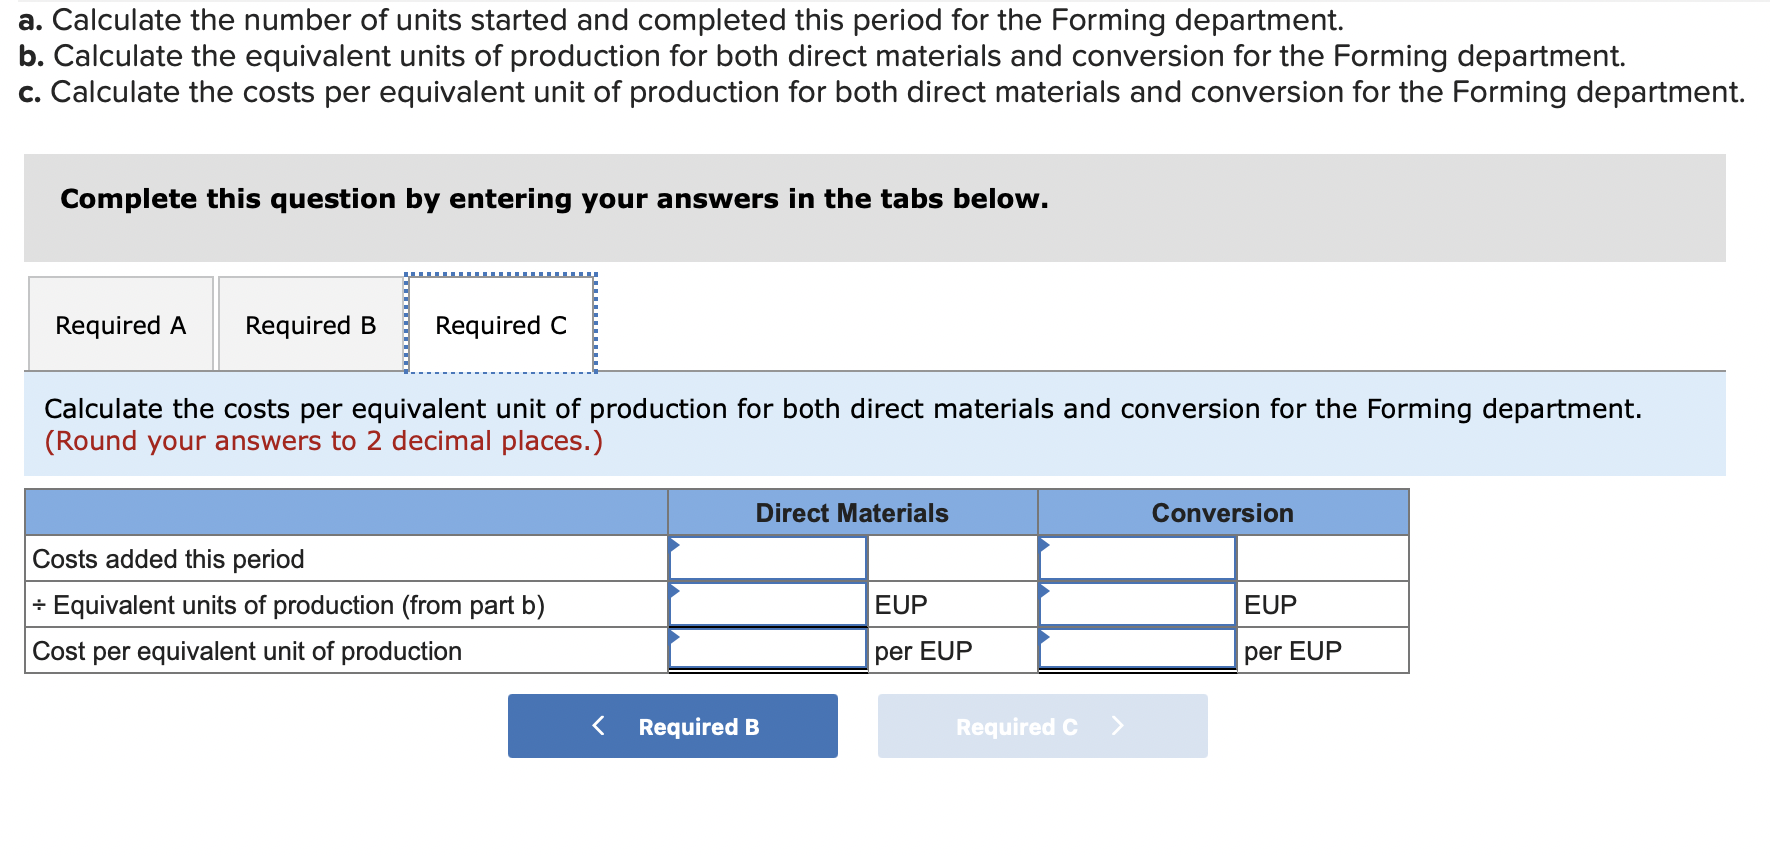
Task: Click the "Complete this question" banner text
Action: (x=554, y=199)
